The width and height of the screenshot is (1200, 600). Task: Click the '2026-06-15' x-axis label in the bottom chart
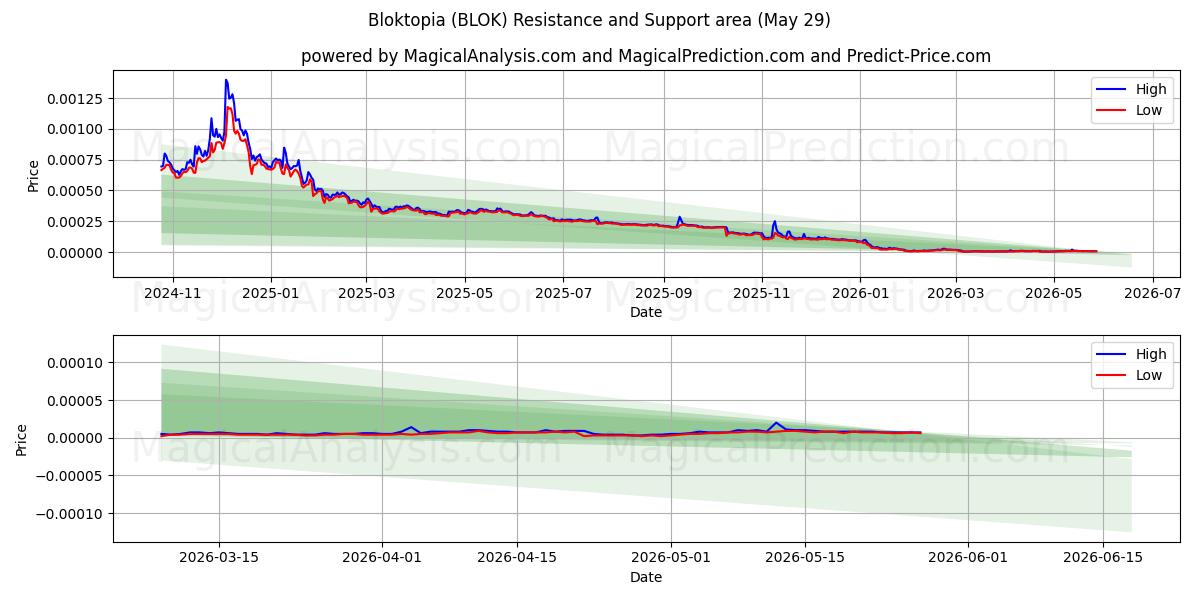pos(1102,558)
